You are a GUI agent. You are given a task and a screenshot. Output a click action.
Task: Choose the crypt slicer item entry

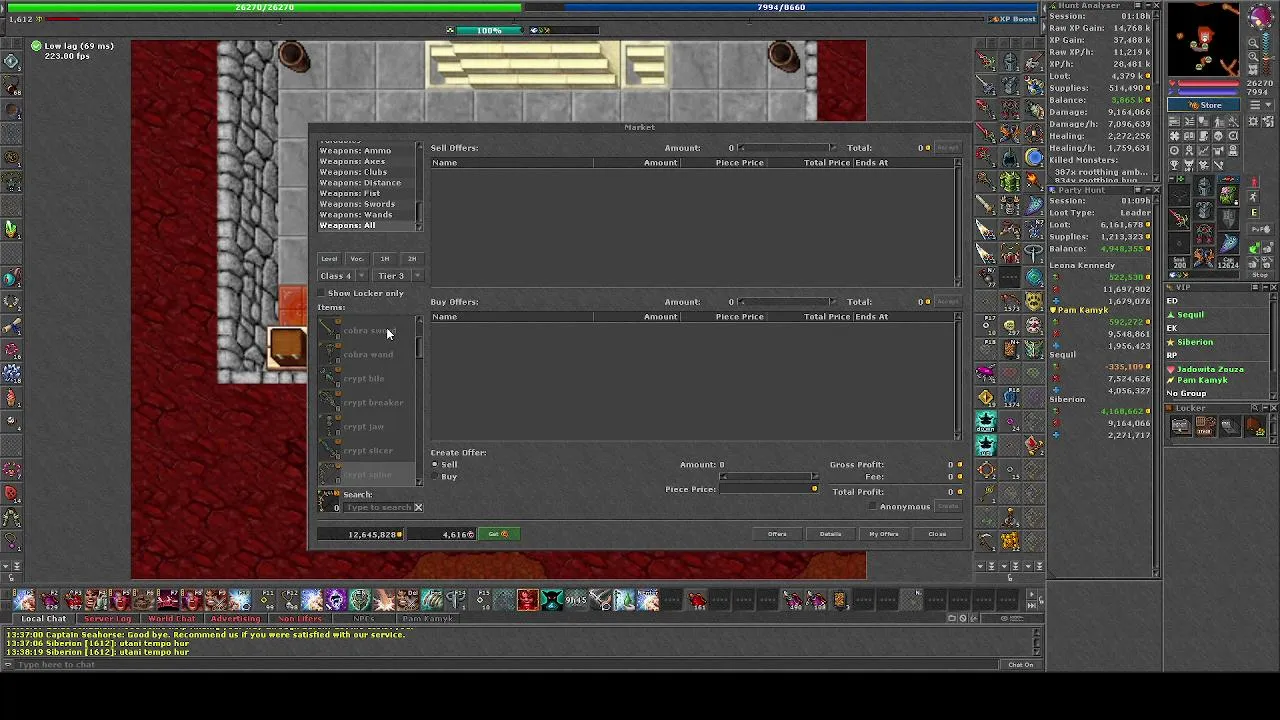point(366,451)
